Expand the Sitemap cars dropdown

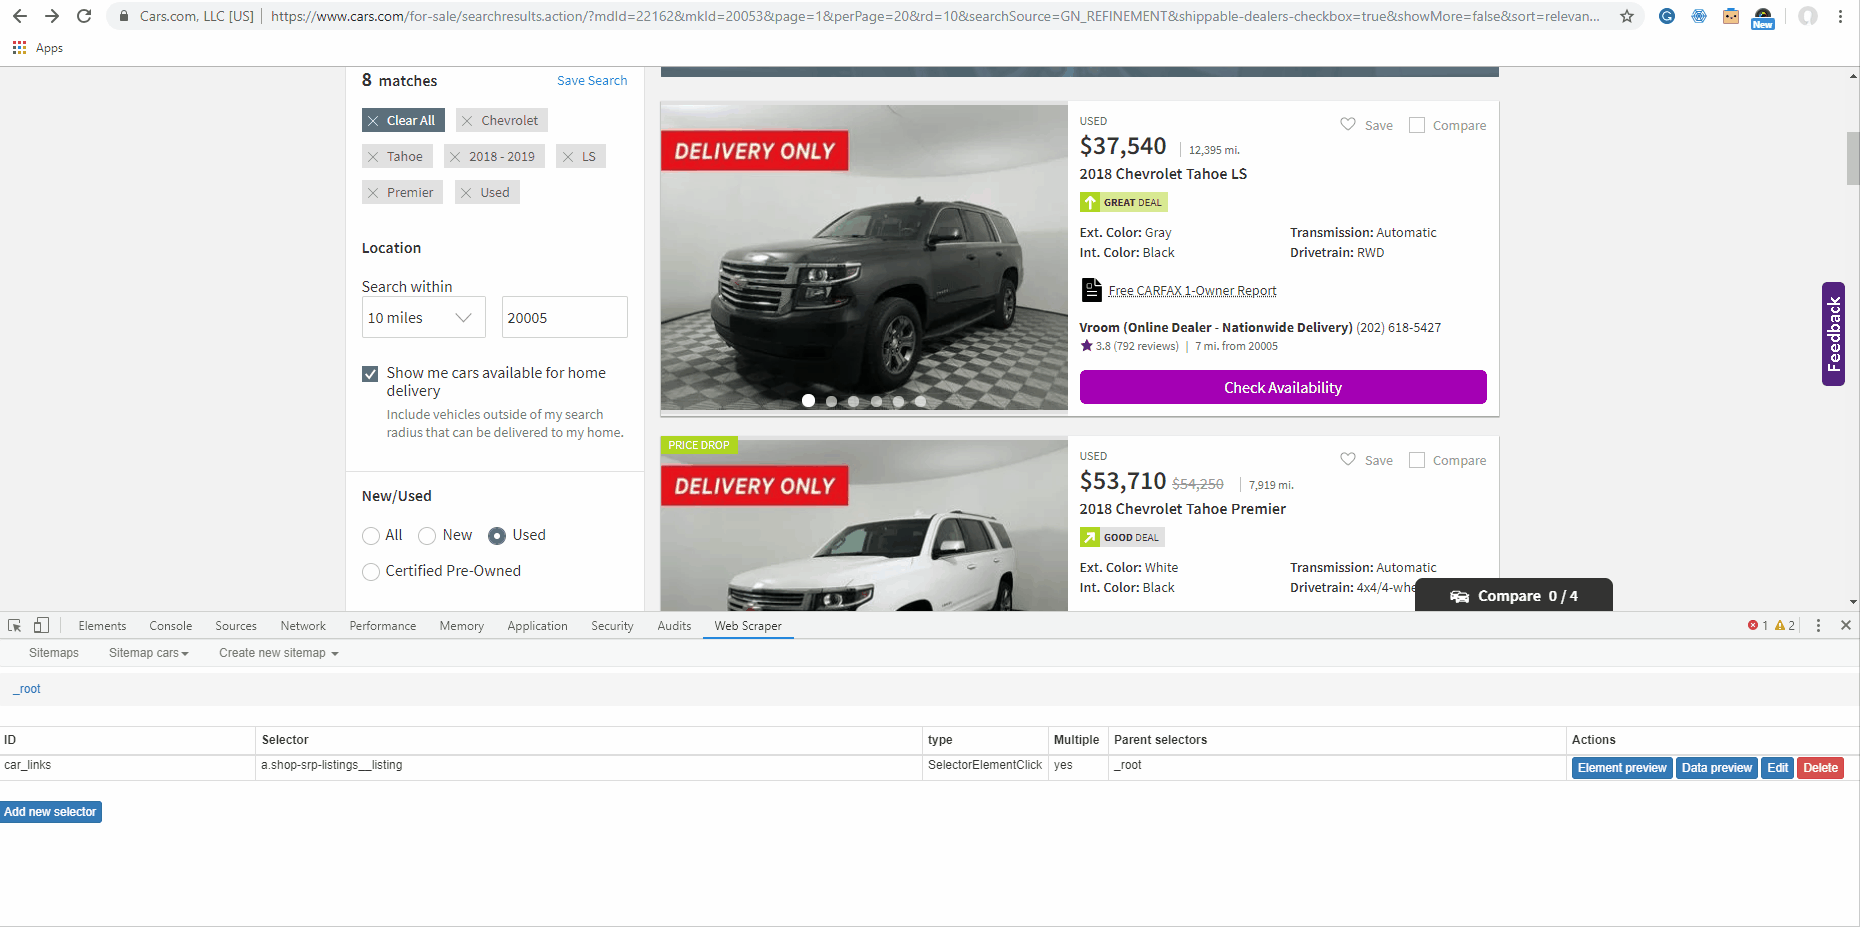[149, 653]
